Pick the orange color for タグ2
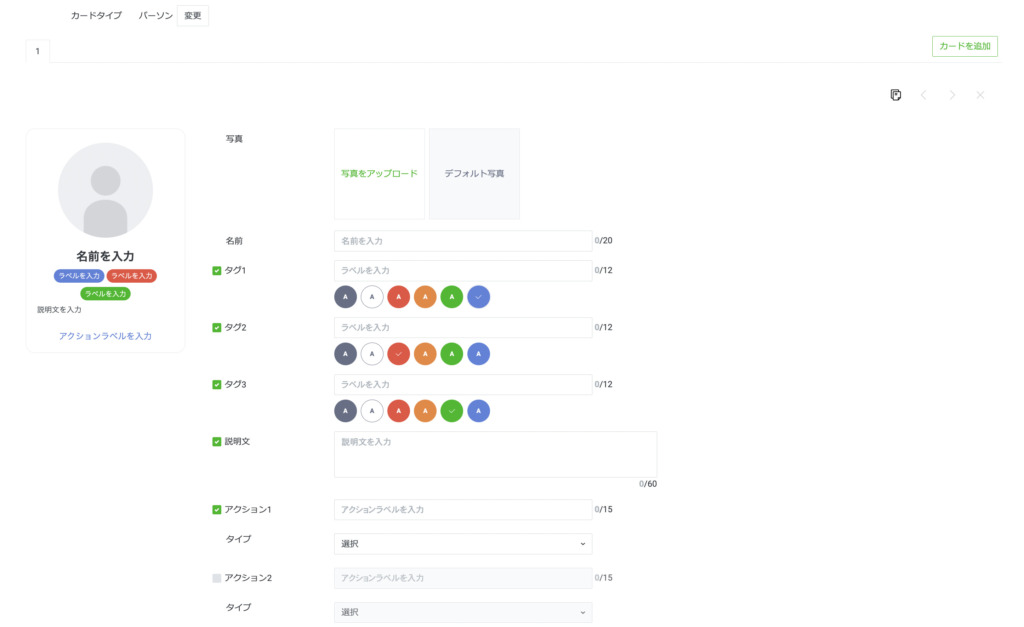Screen dimensions: 1024x627 click(425, 354)
